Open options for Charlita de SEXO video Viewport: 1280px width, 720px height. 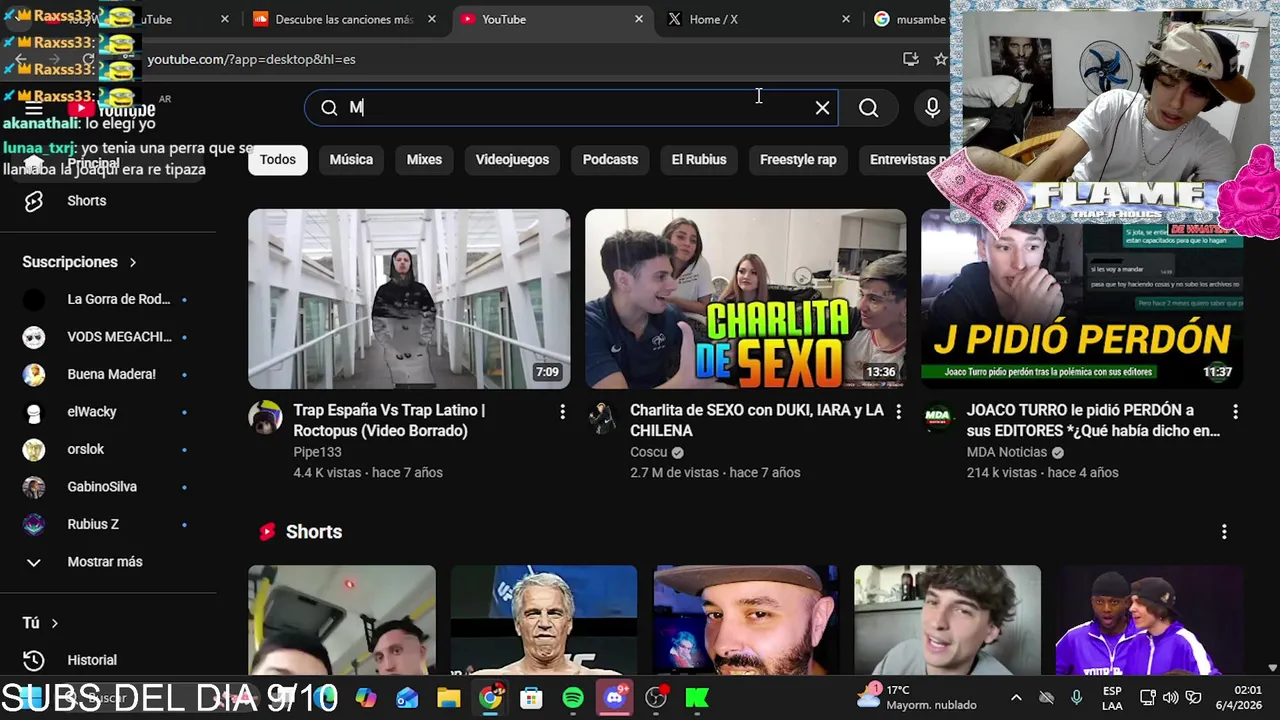click(x=898, y=412)
